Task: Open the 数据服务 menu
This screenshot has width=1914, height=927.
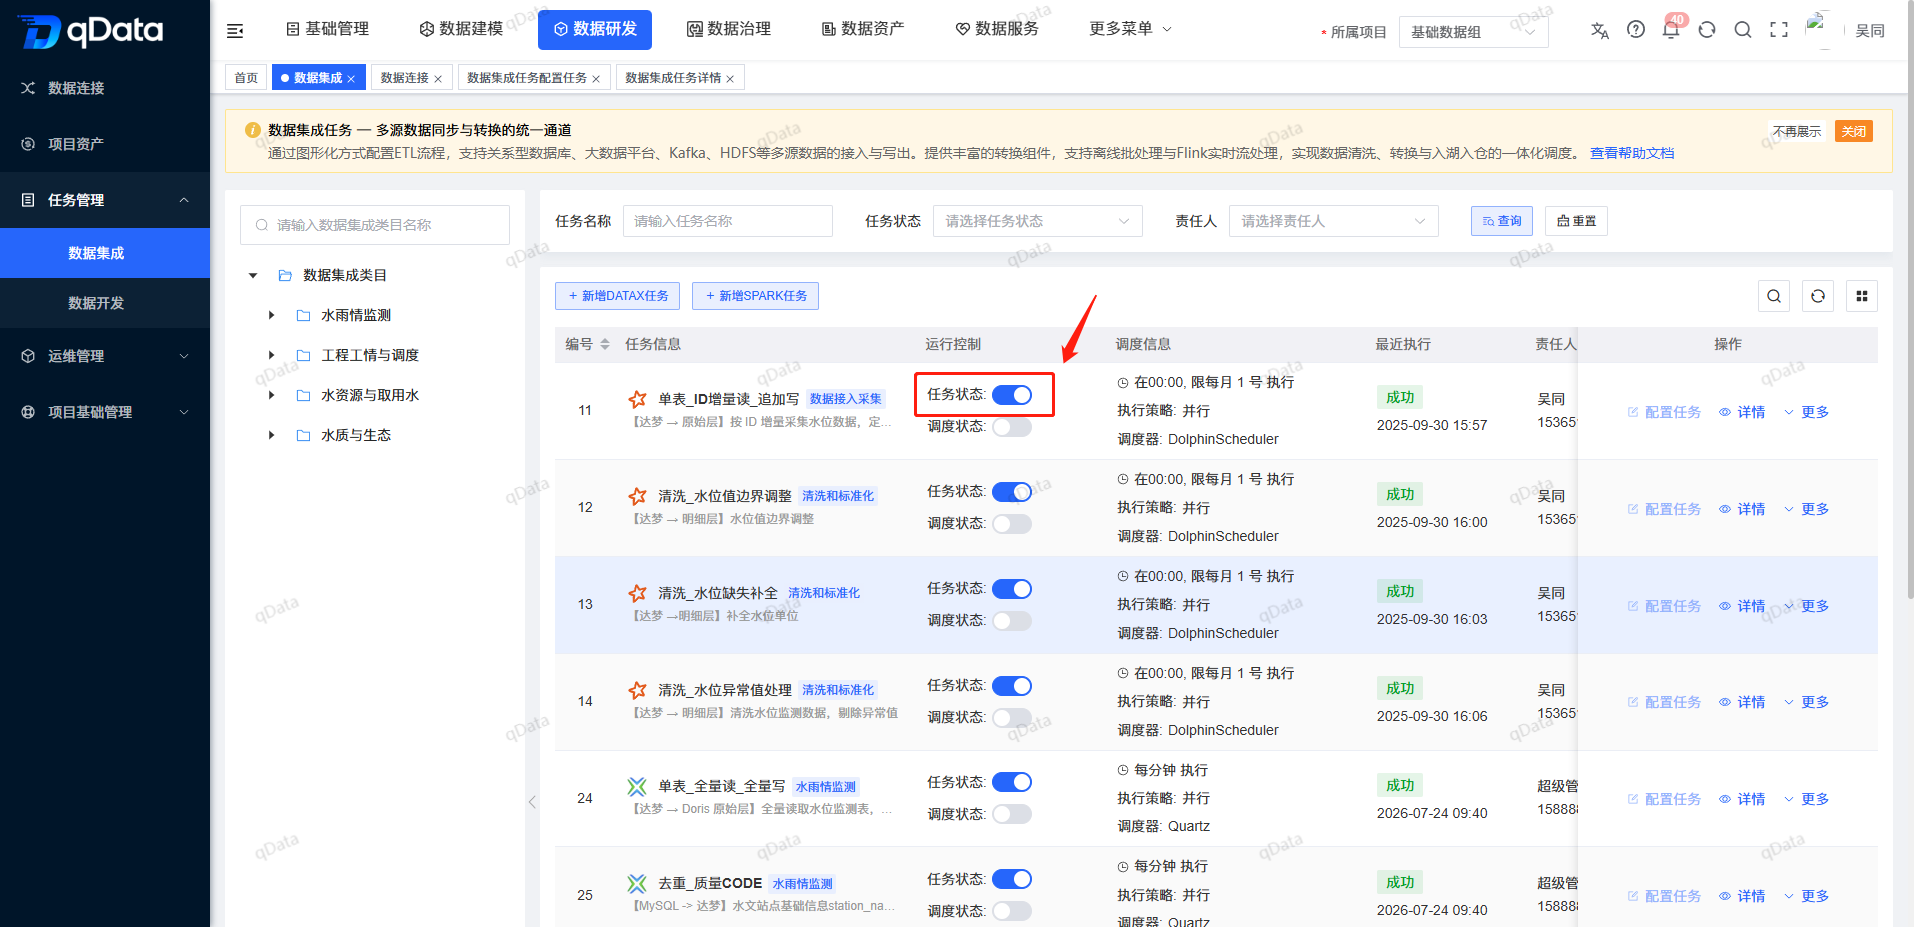Action: pyautogui.click(x=997, y=29)
